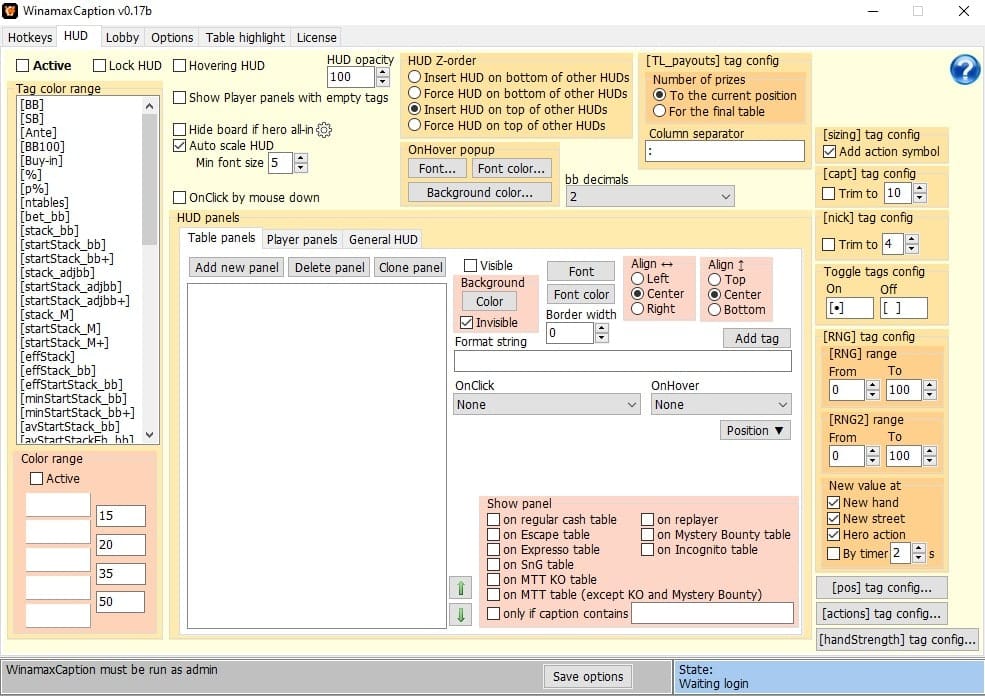This screenshot has height=696, width=985.
Task: Open the License tab
Action: [317, 38]
